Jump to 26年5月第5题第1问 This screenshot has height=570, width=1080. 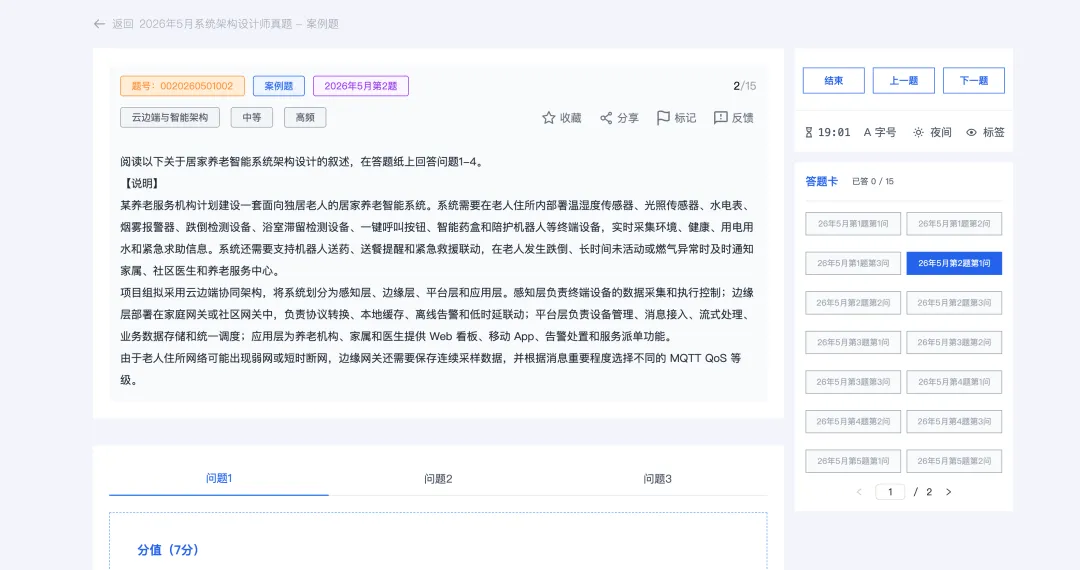pos(853,461)
